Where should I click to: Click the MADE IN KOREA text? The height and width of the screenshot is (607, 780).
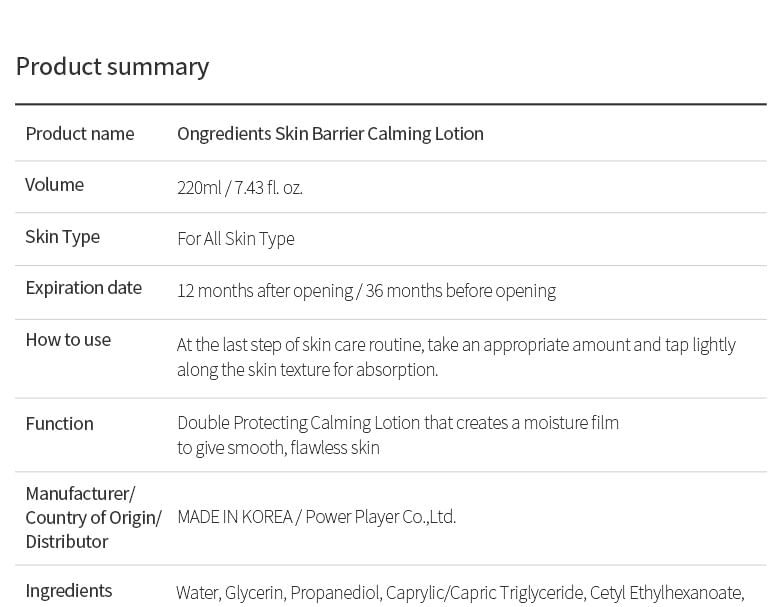234,517
